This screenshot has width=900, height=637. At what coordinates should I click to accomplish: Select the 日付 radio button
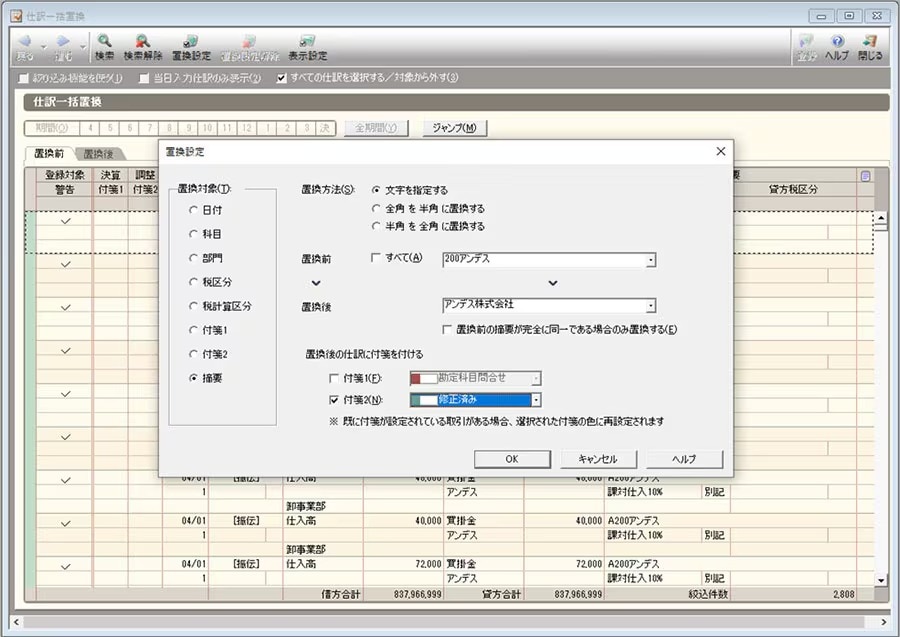[x=193, y=210]
